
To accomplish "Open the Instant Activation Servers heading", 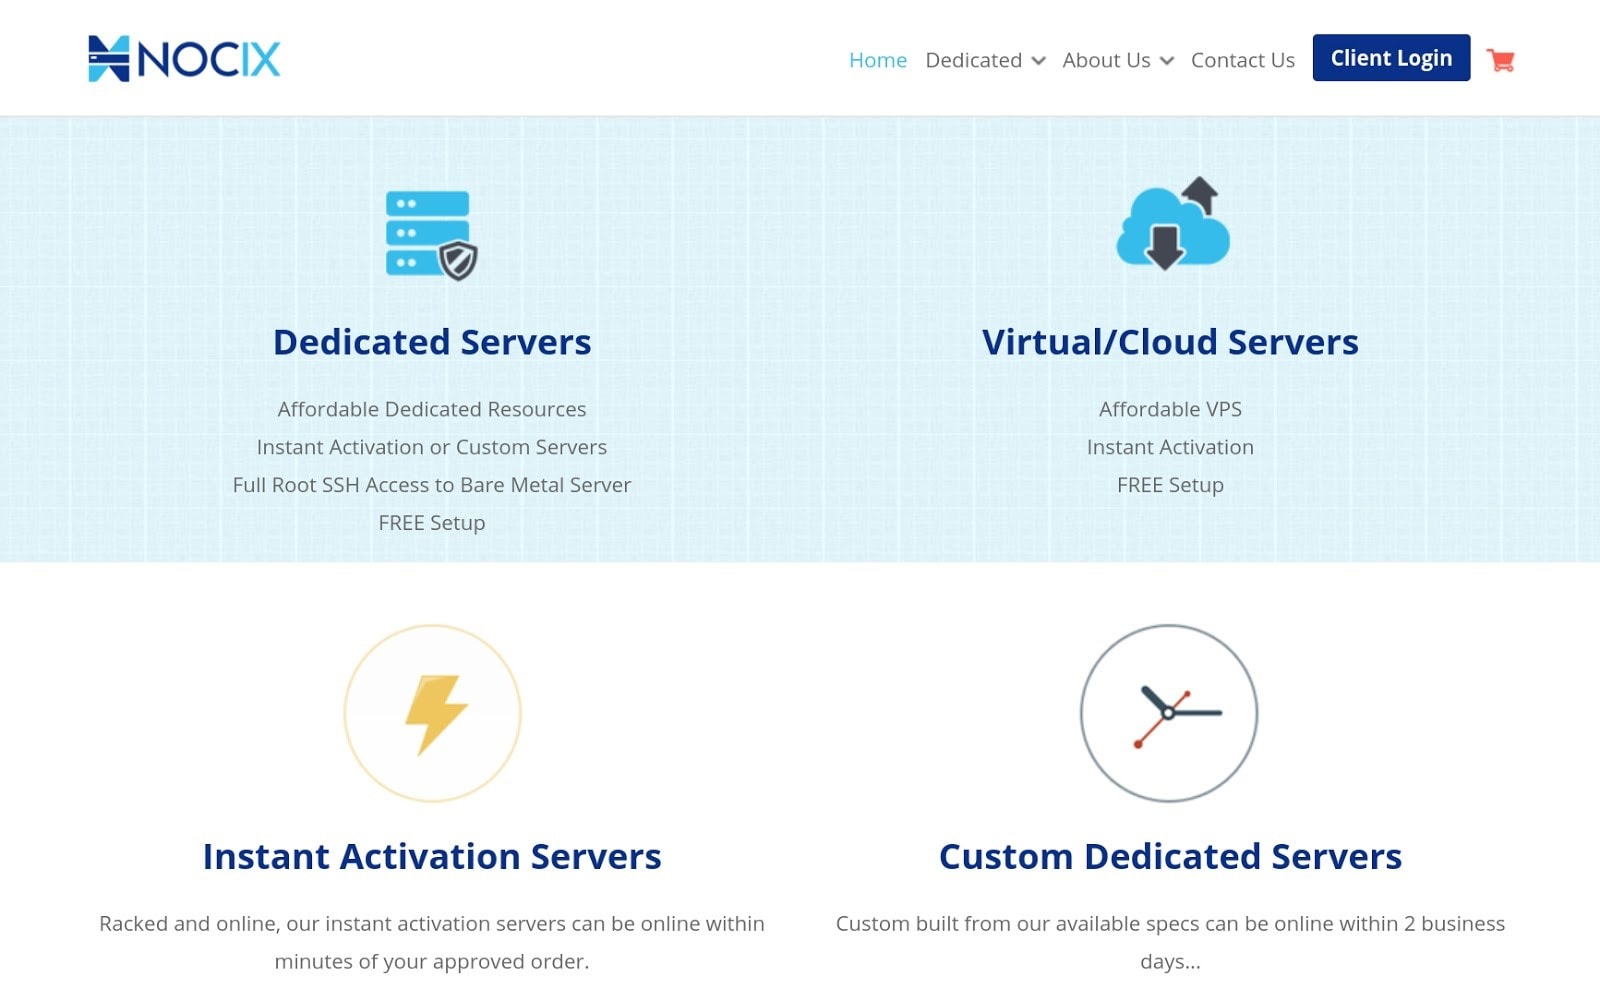I will click(432, 857).
